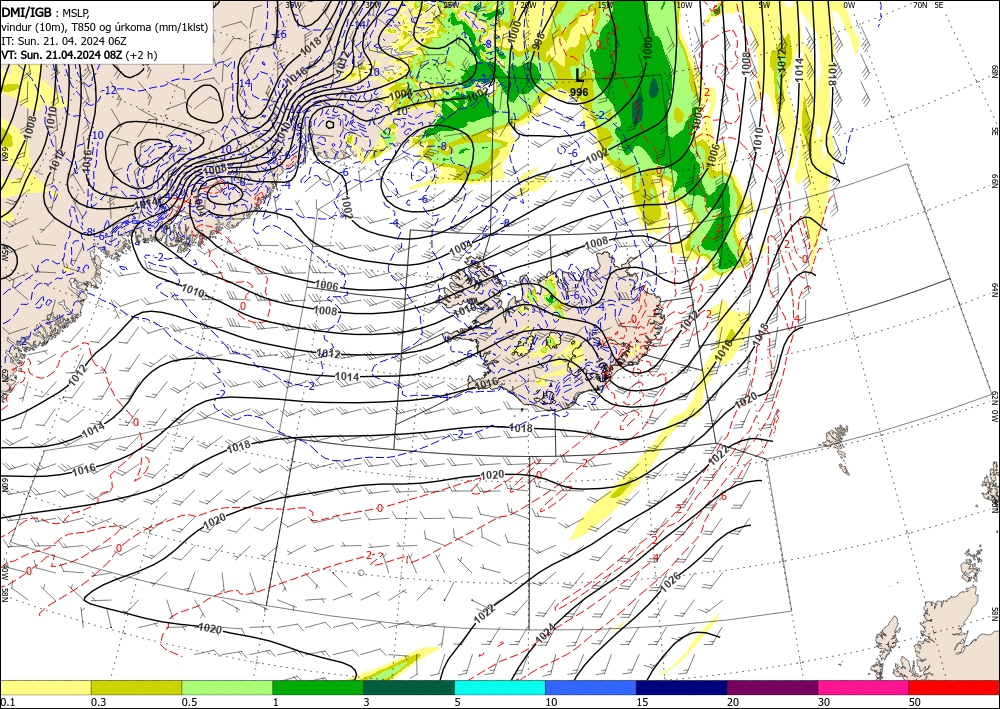Click the '62N 0W' label on the right edge
Screen dimensions: 1000x709
994,407
